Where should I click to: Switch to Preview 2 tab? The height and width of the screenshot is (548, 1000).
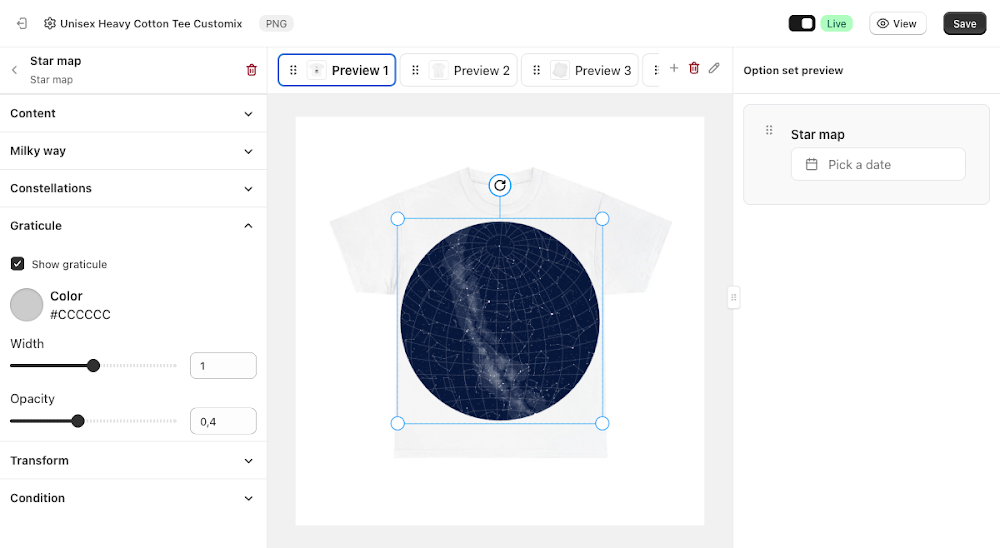pos(459,70)
